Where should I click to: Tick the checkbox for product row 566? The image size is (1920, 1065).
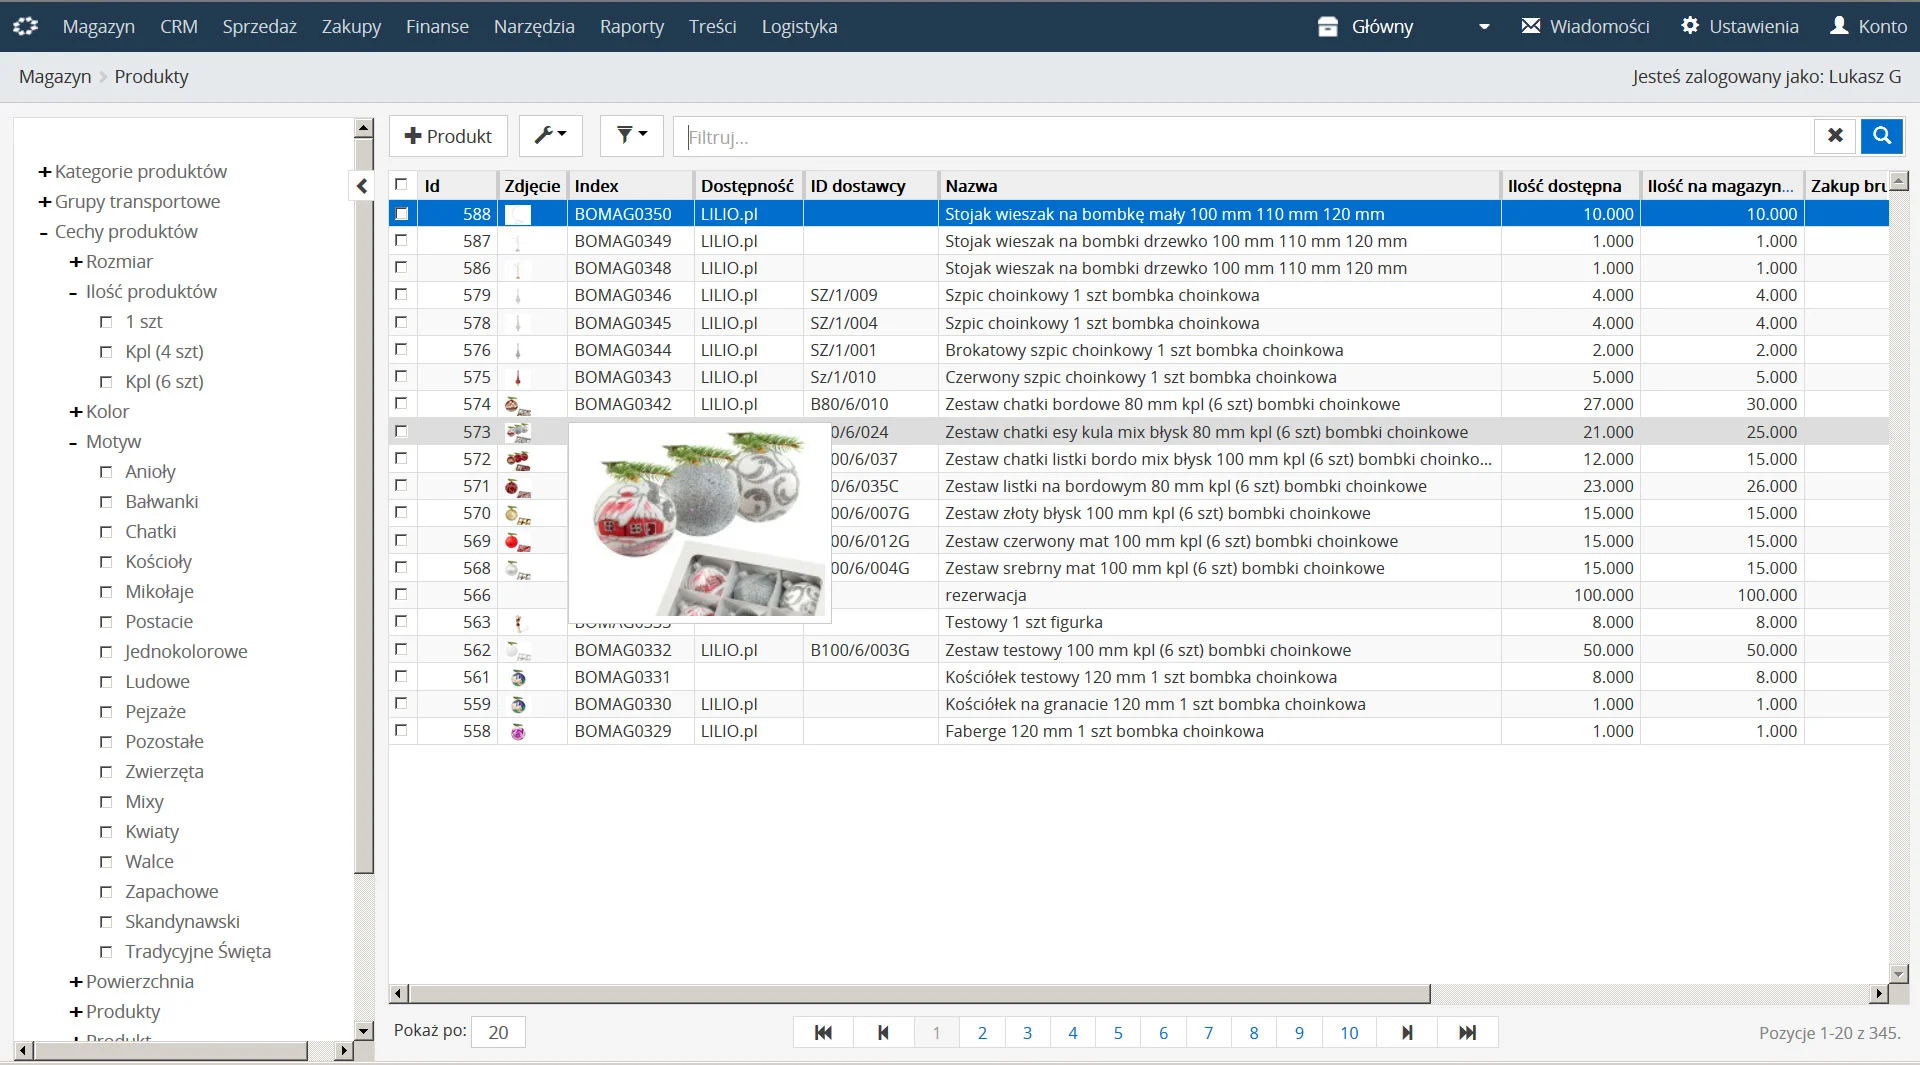point(401,594)
